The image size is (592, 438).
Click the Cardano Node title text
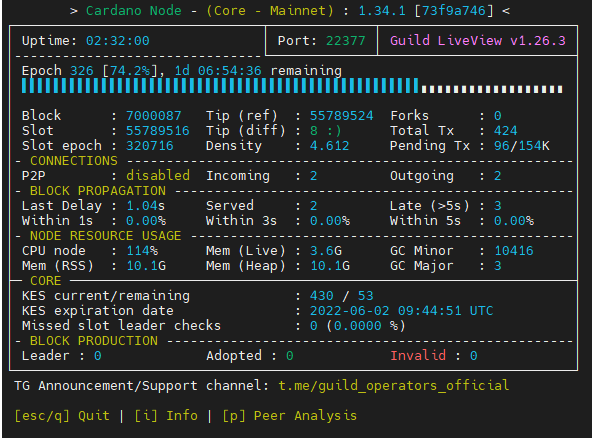(134, 11)
